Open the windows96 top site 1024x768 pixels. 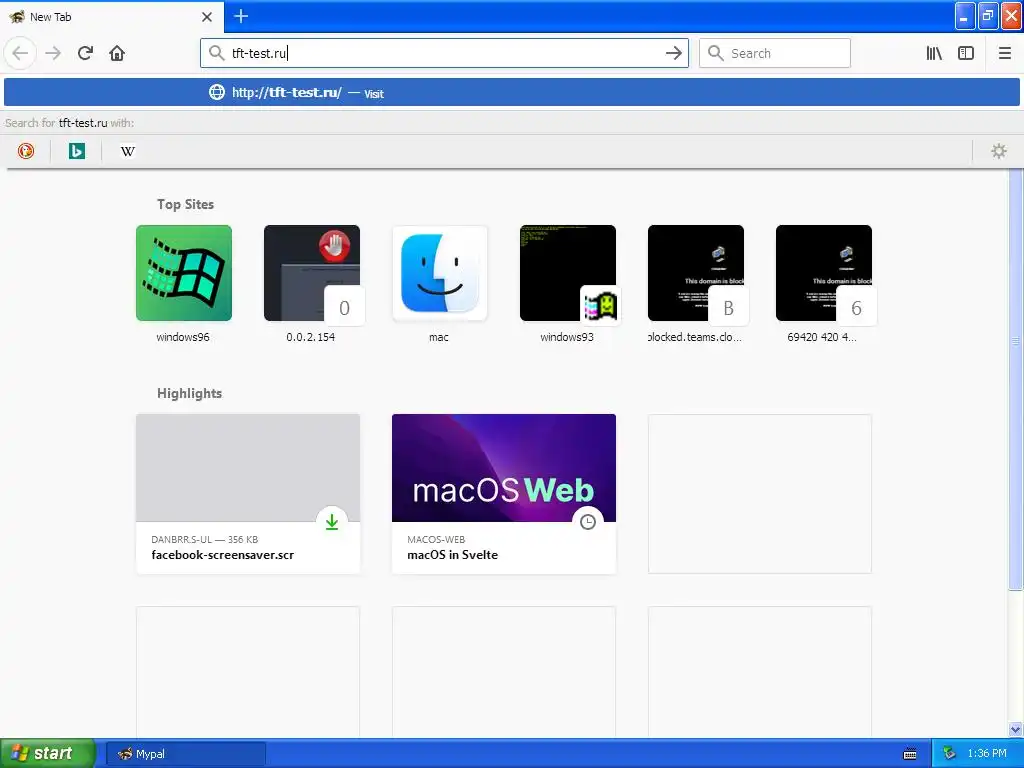click(184, 284)
